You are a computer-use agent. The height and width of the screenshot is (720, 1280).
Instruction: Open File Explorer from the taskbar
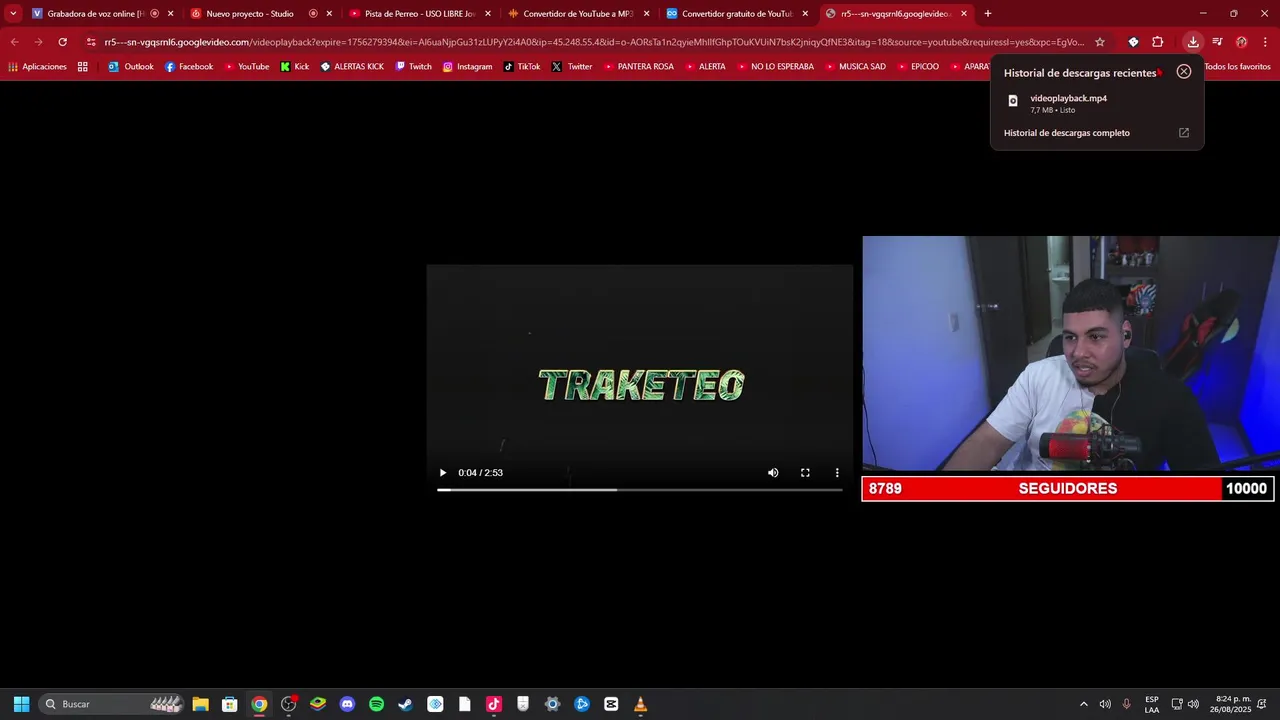coord(200,704)
